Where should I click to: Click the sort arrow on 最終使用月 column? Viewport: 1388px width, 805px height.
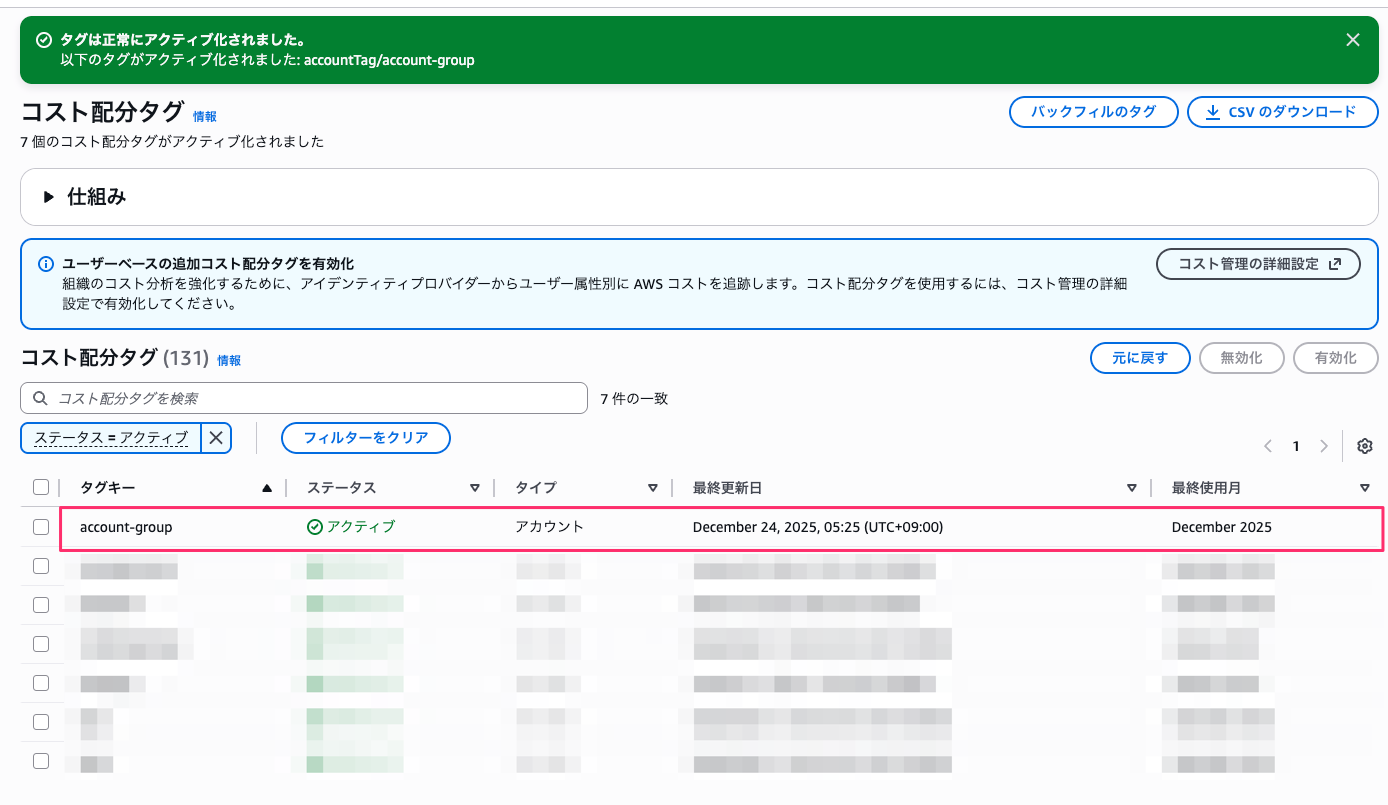click(1364, 488)
